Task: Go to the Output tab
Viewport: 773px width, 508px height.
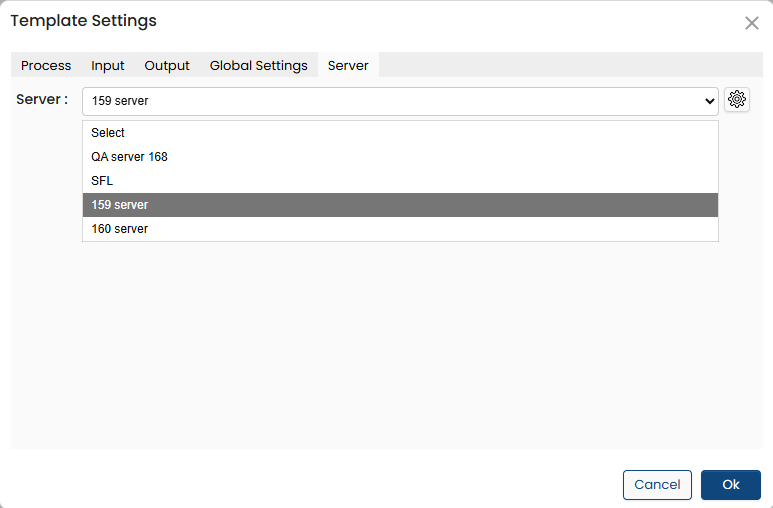Action: (167, 66)
